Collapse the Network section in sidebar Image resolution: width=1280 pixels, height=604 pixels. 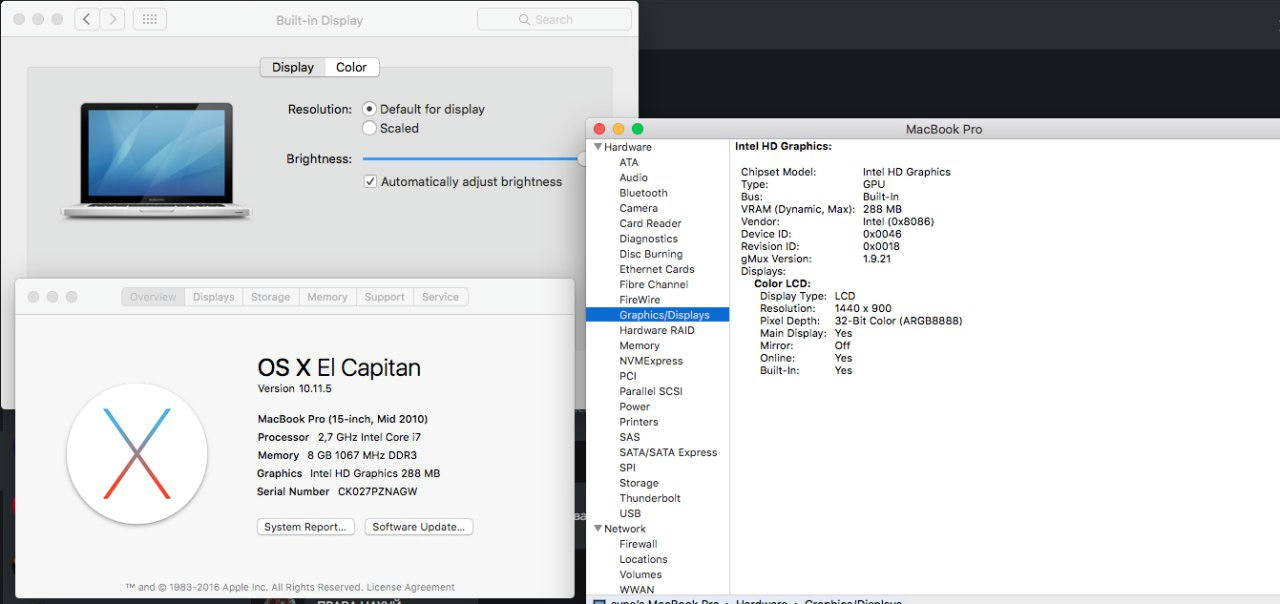tap(598, 529)
